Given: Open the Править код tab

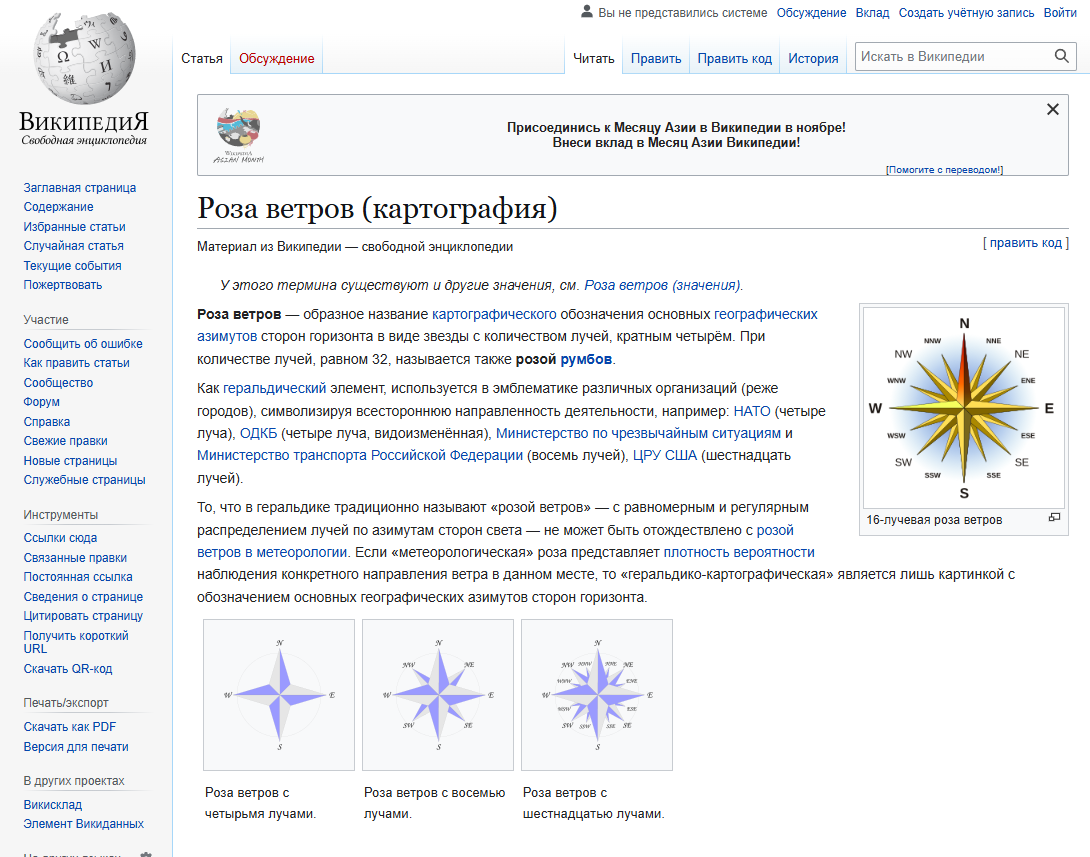Looking at the screenshot, I should [734, 58].
